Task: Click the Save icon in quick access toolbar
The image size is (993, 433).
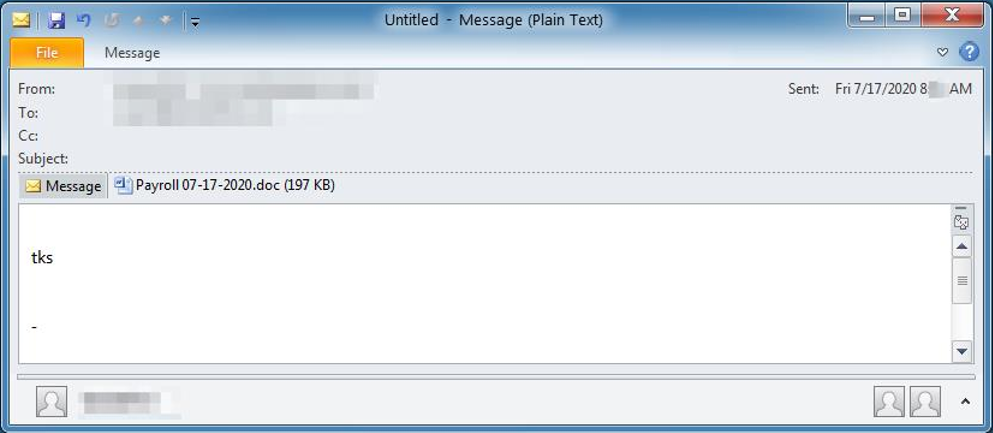Action: point(57,20)
